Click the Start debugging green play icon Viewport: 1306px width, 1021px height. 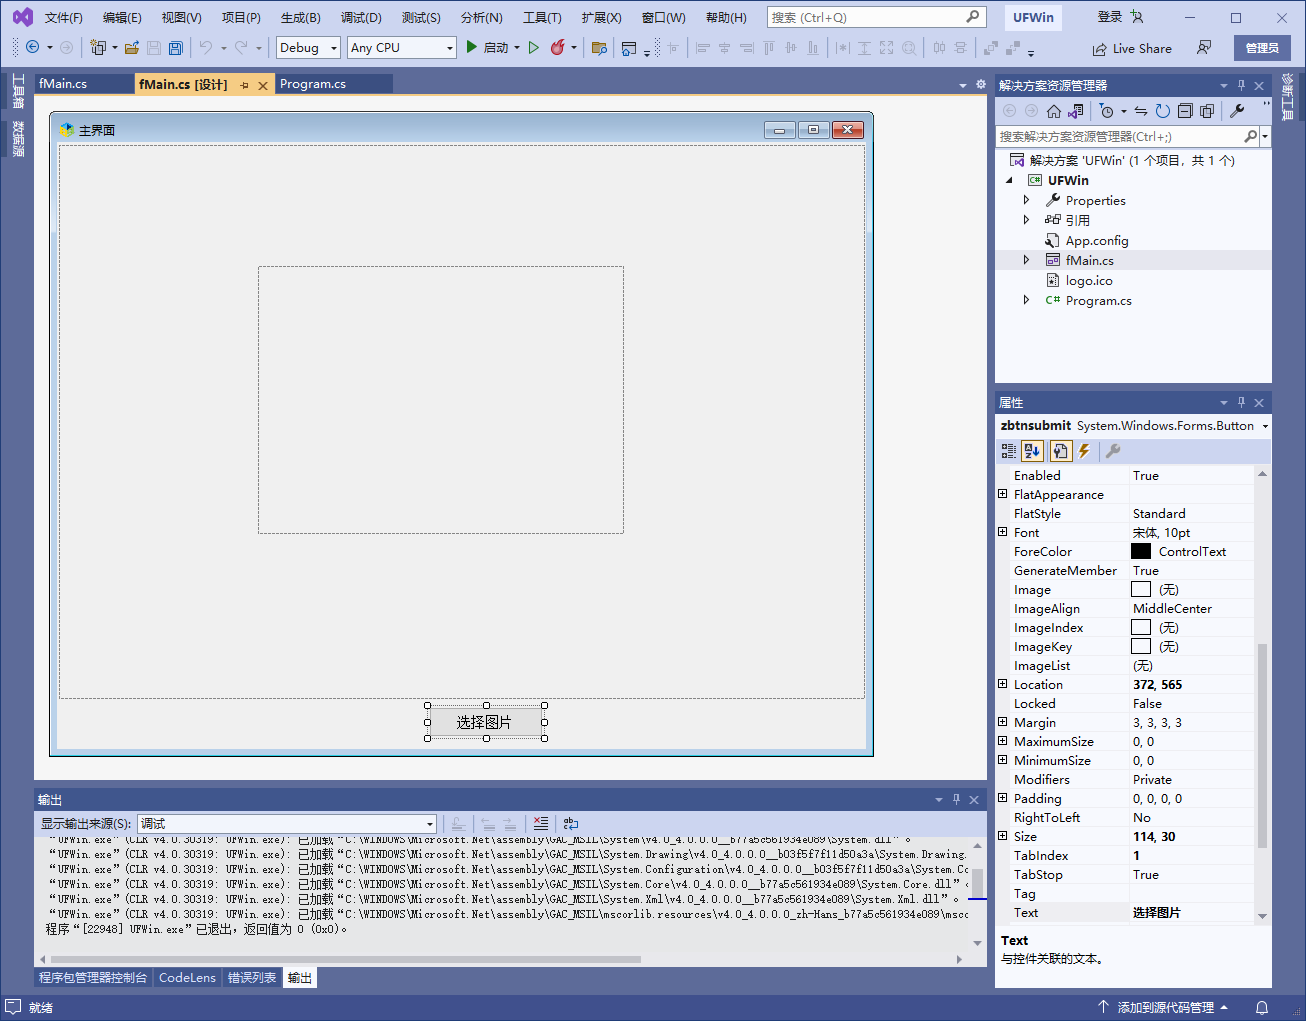pos(472,47)
